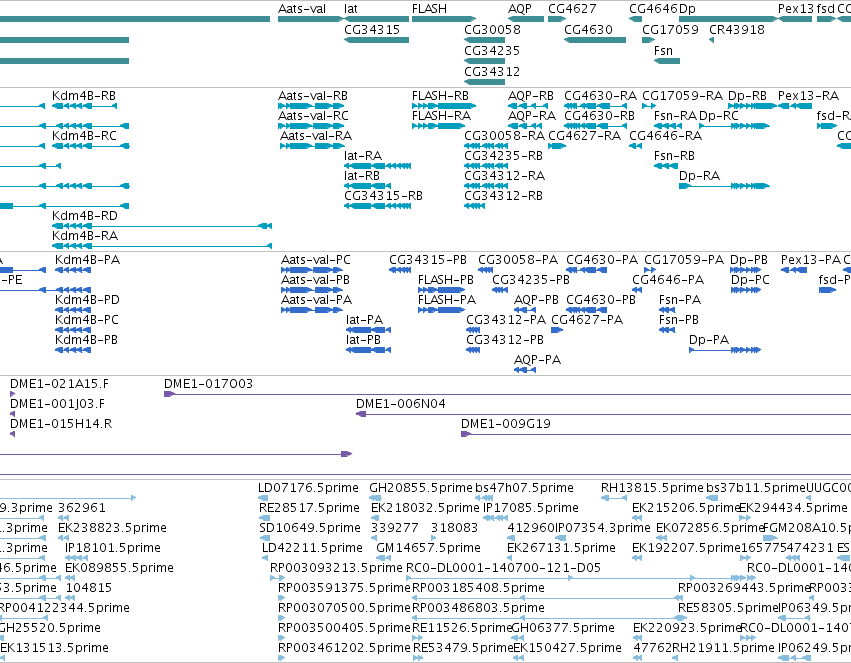Click the RH13815.5prime EST feature
The height and width of the screenshot is (663, 851).
click(x=614, y=498)
